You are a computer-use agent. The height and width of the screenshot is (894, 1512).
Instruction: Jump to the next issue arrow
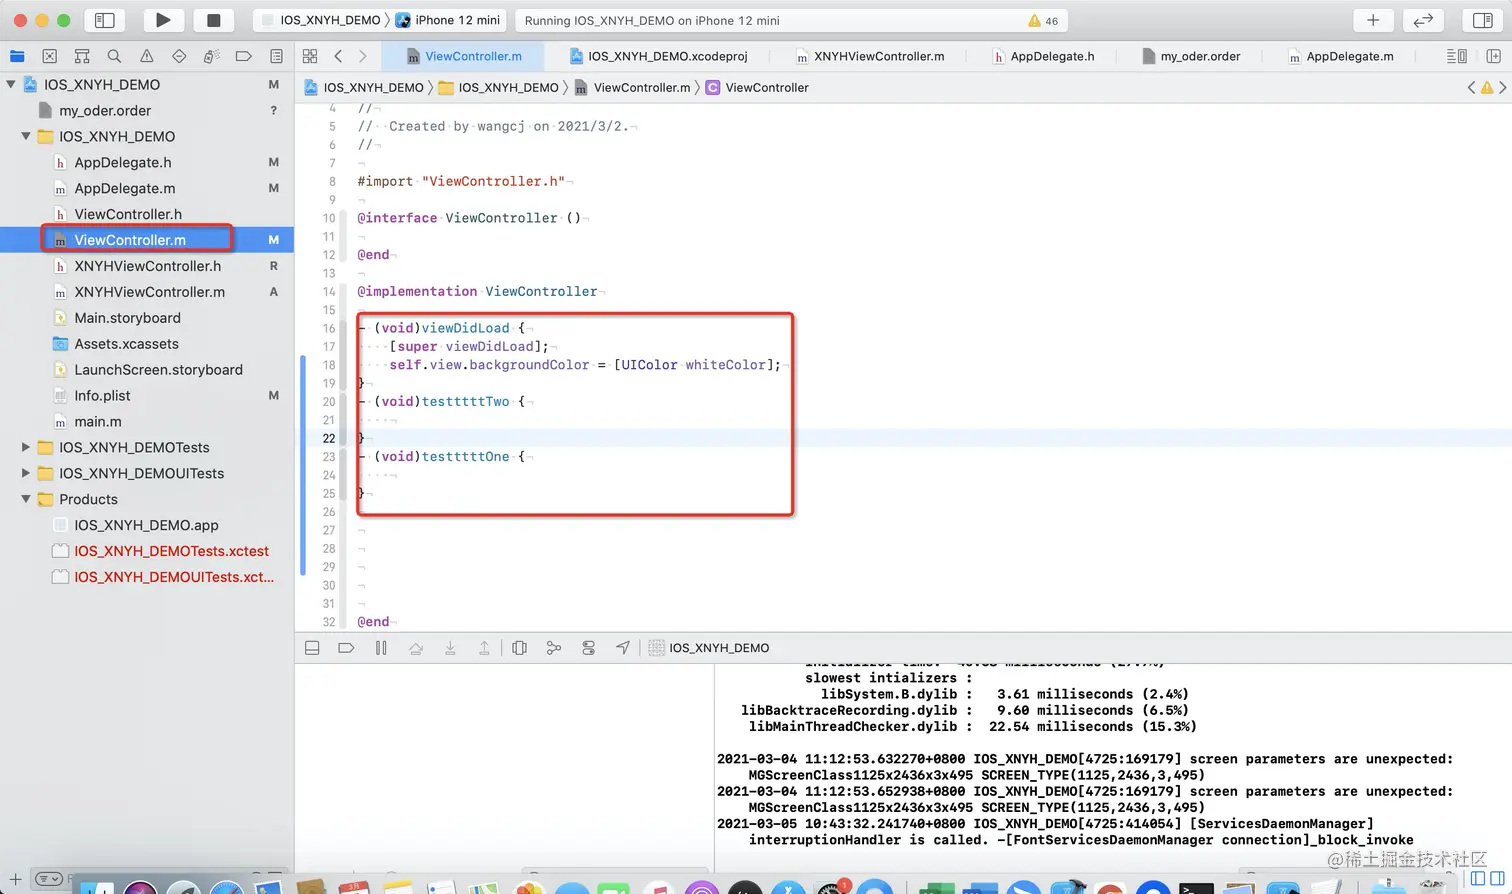click(1503, 88)
